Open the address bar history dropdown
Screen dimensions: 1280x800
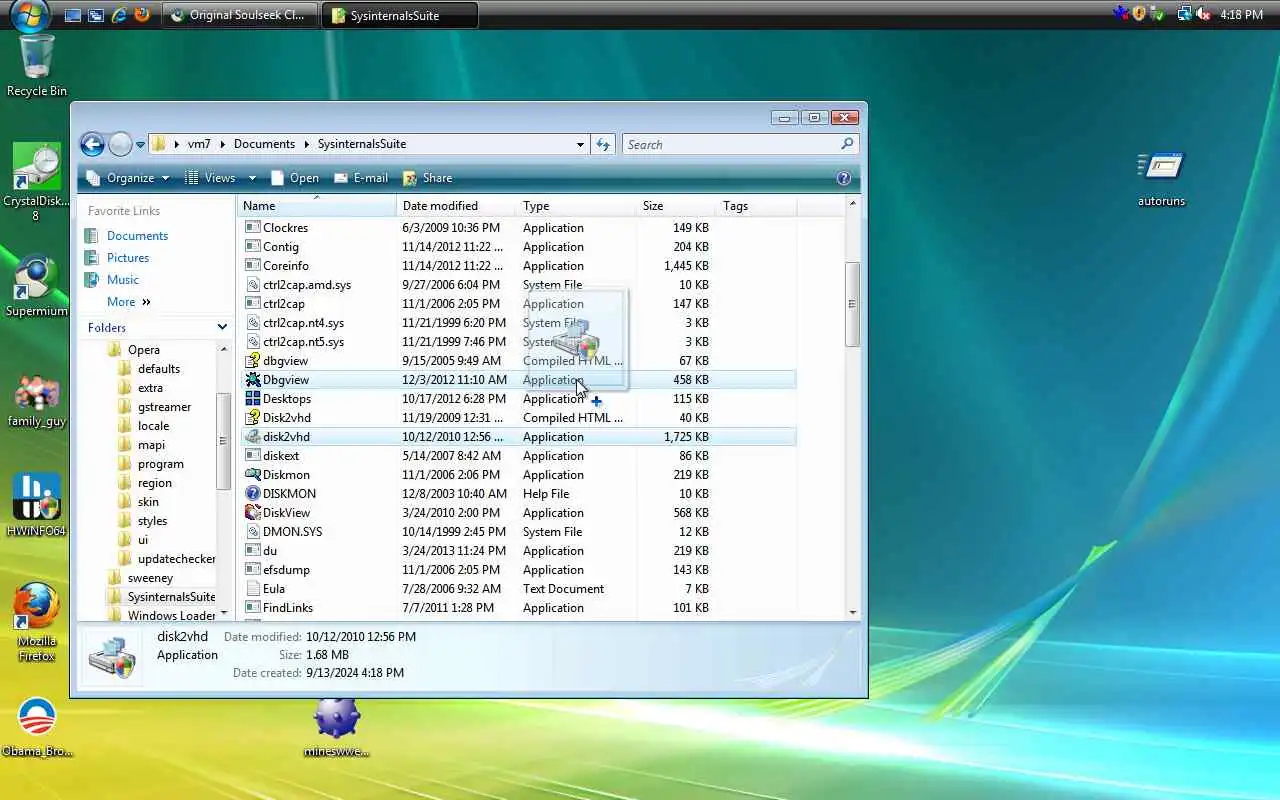click(580, 144)
